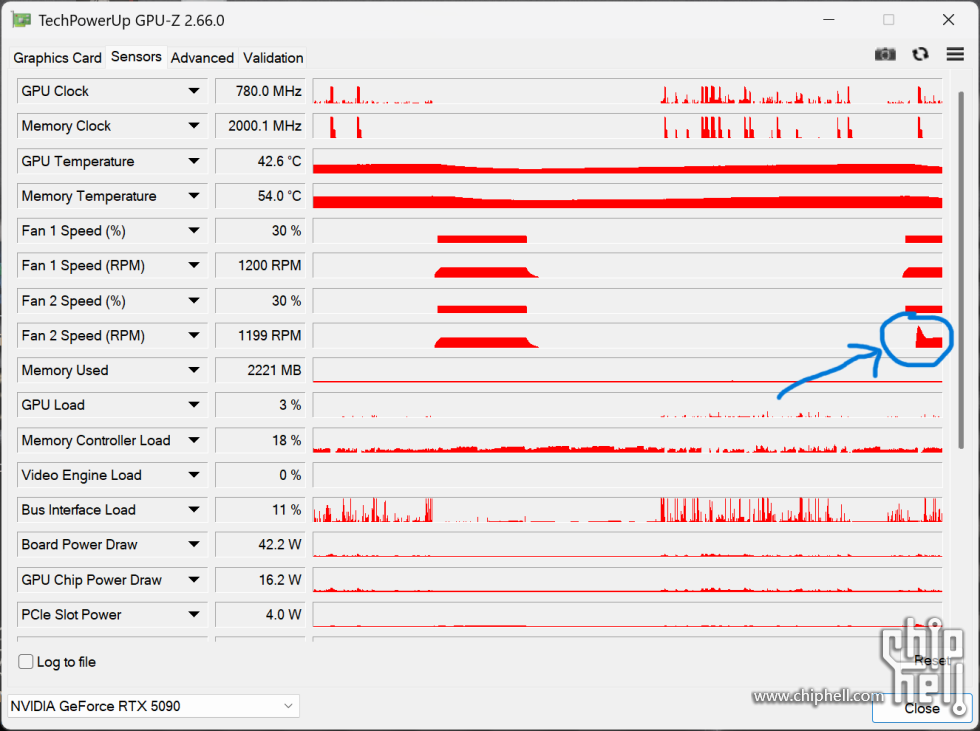This screenshot has height=731, width=980.
Task: Take a screenshot with the camera icon
Action: click(885, 54)
